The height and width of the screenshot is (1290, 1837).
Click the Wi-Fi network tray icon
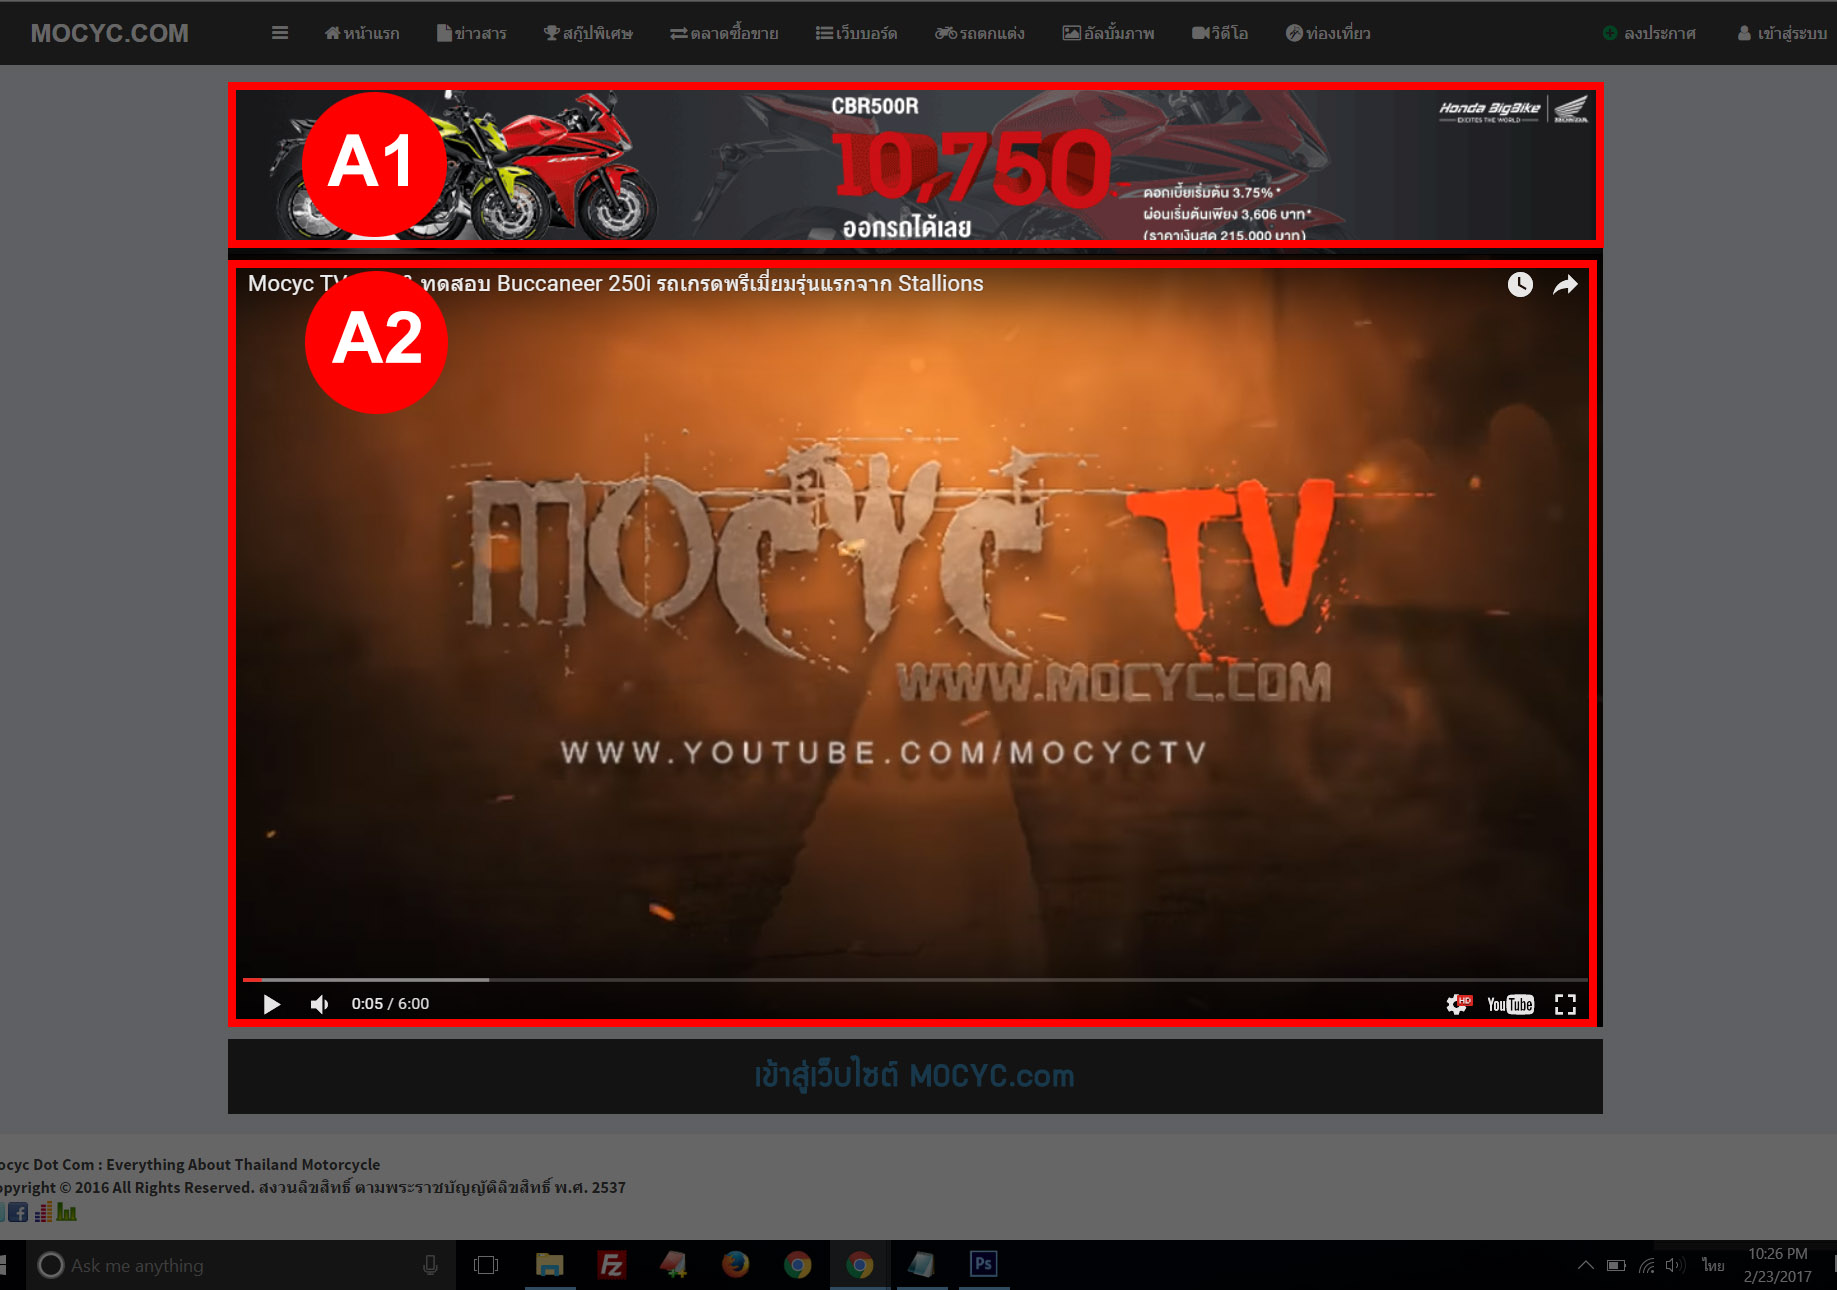pos(1646,1265)
